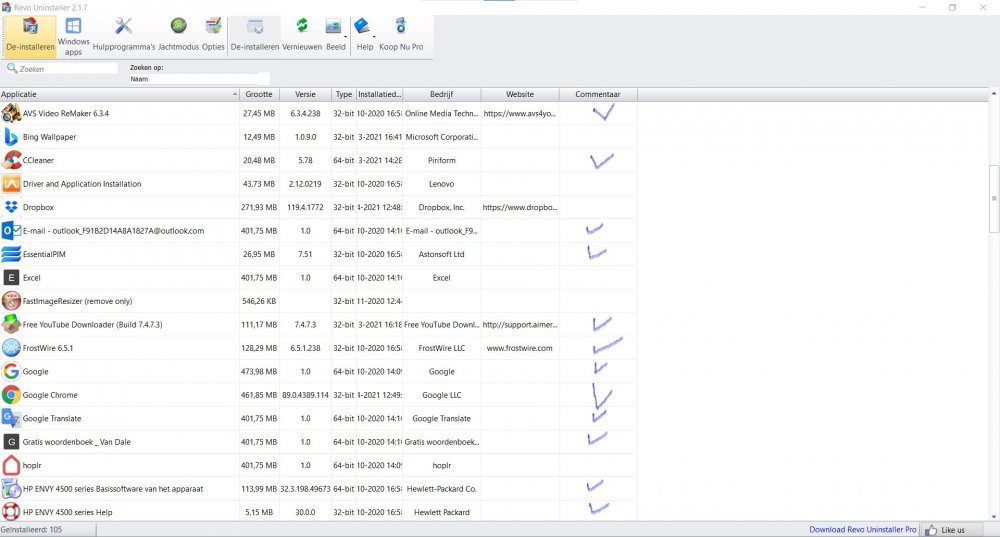Screen dimensions: 1000x537
Task: Click Download Revo Uninstaller Pro link
Action: [863, 529]
